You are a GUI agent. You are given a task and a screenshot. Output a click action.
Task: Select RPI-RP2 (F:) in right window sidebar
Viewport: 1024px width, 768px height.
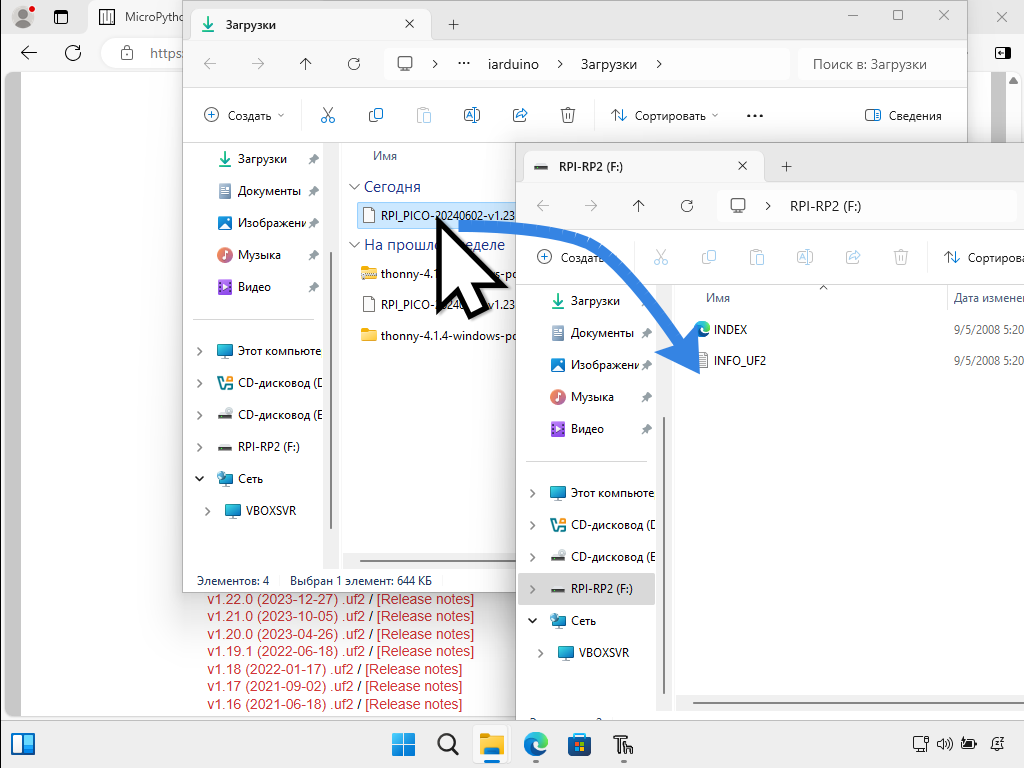(586, 589)
